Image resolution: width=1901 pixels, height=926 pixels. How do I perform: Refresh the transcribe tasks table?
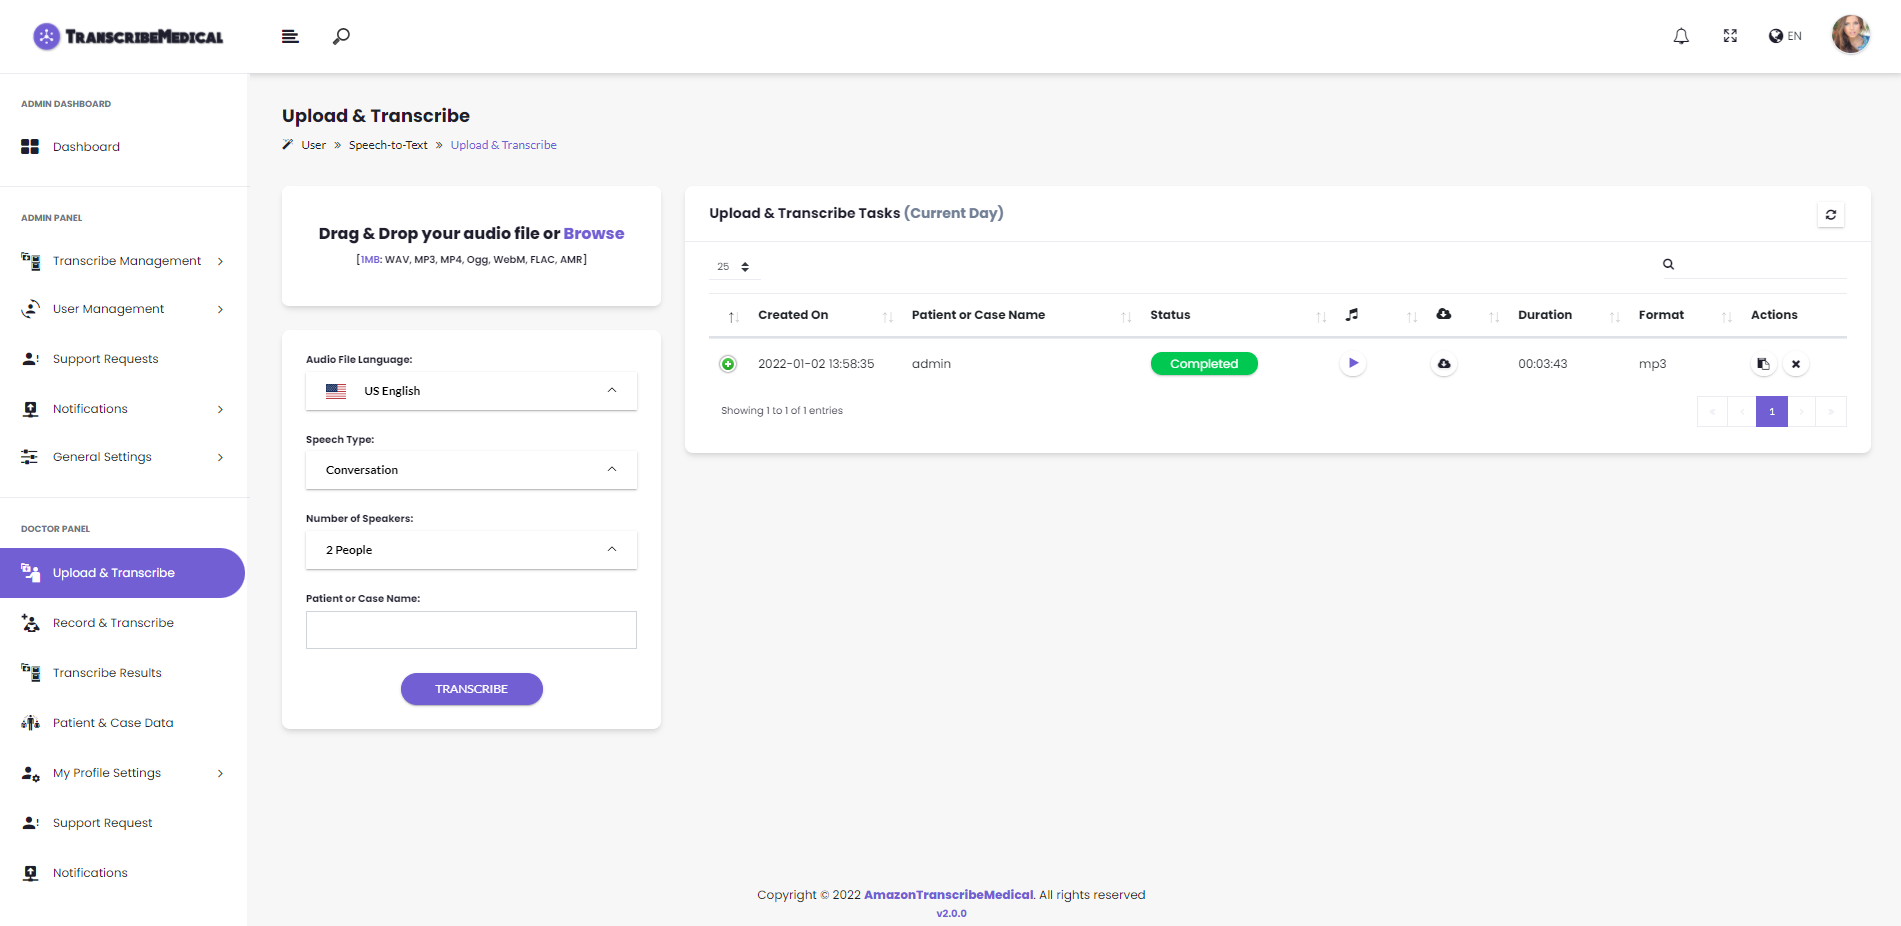click(x=1831, y=215)
